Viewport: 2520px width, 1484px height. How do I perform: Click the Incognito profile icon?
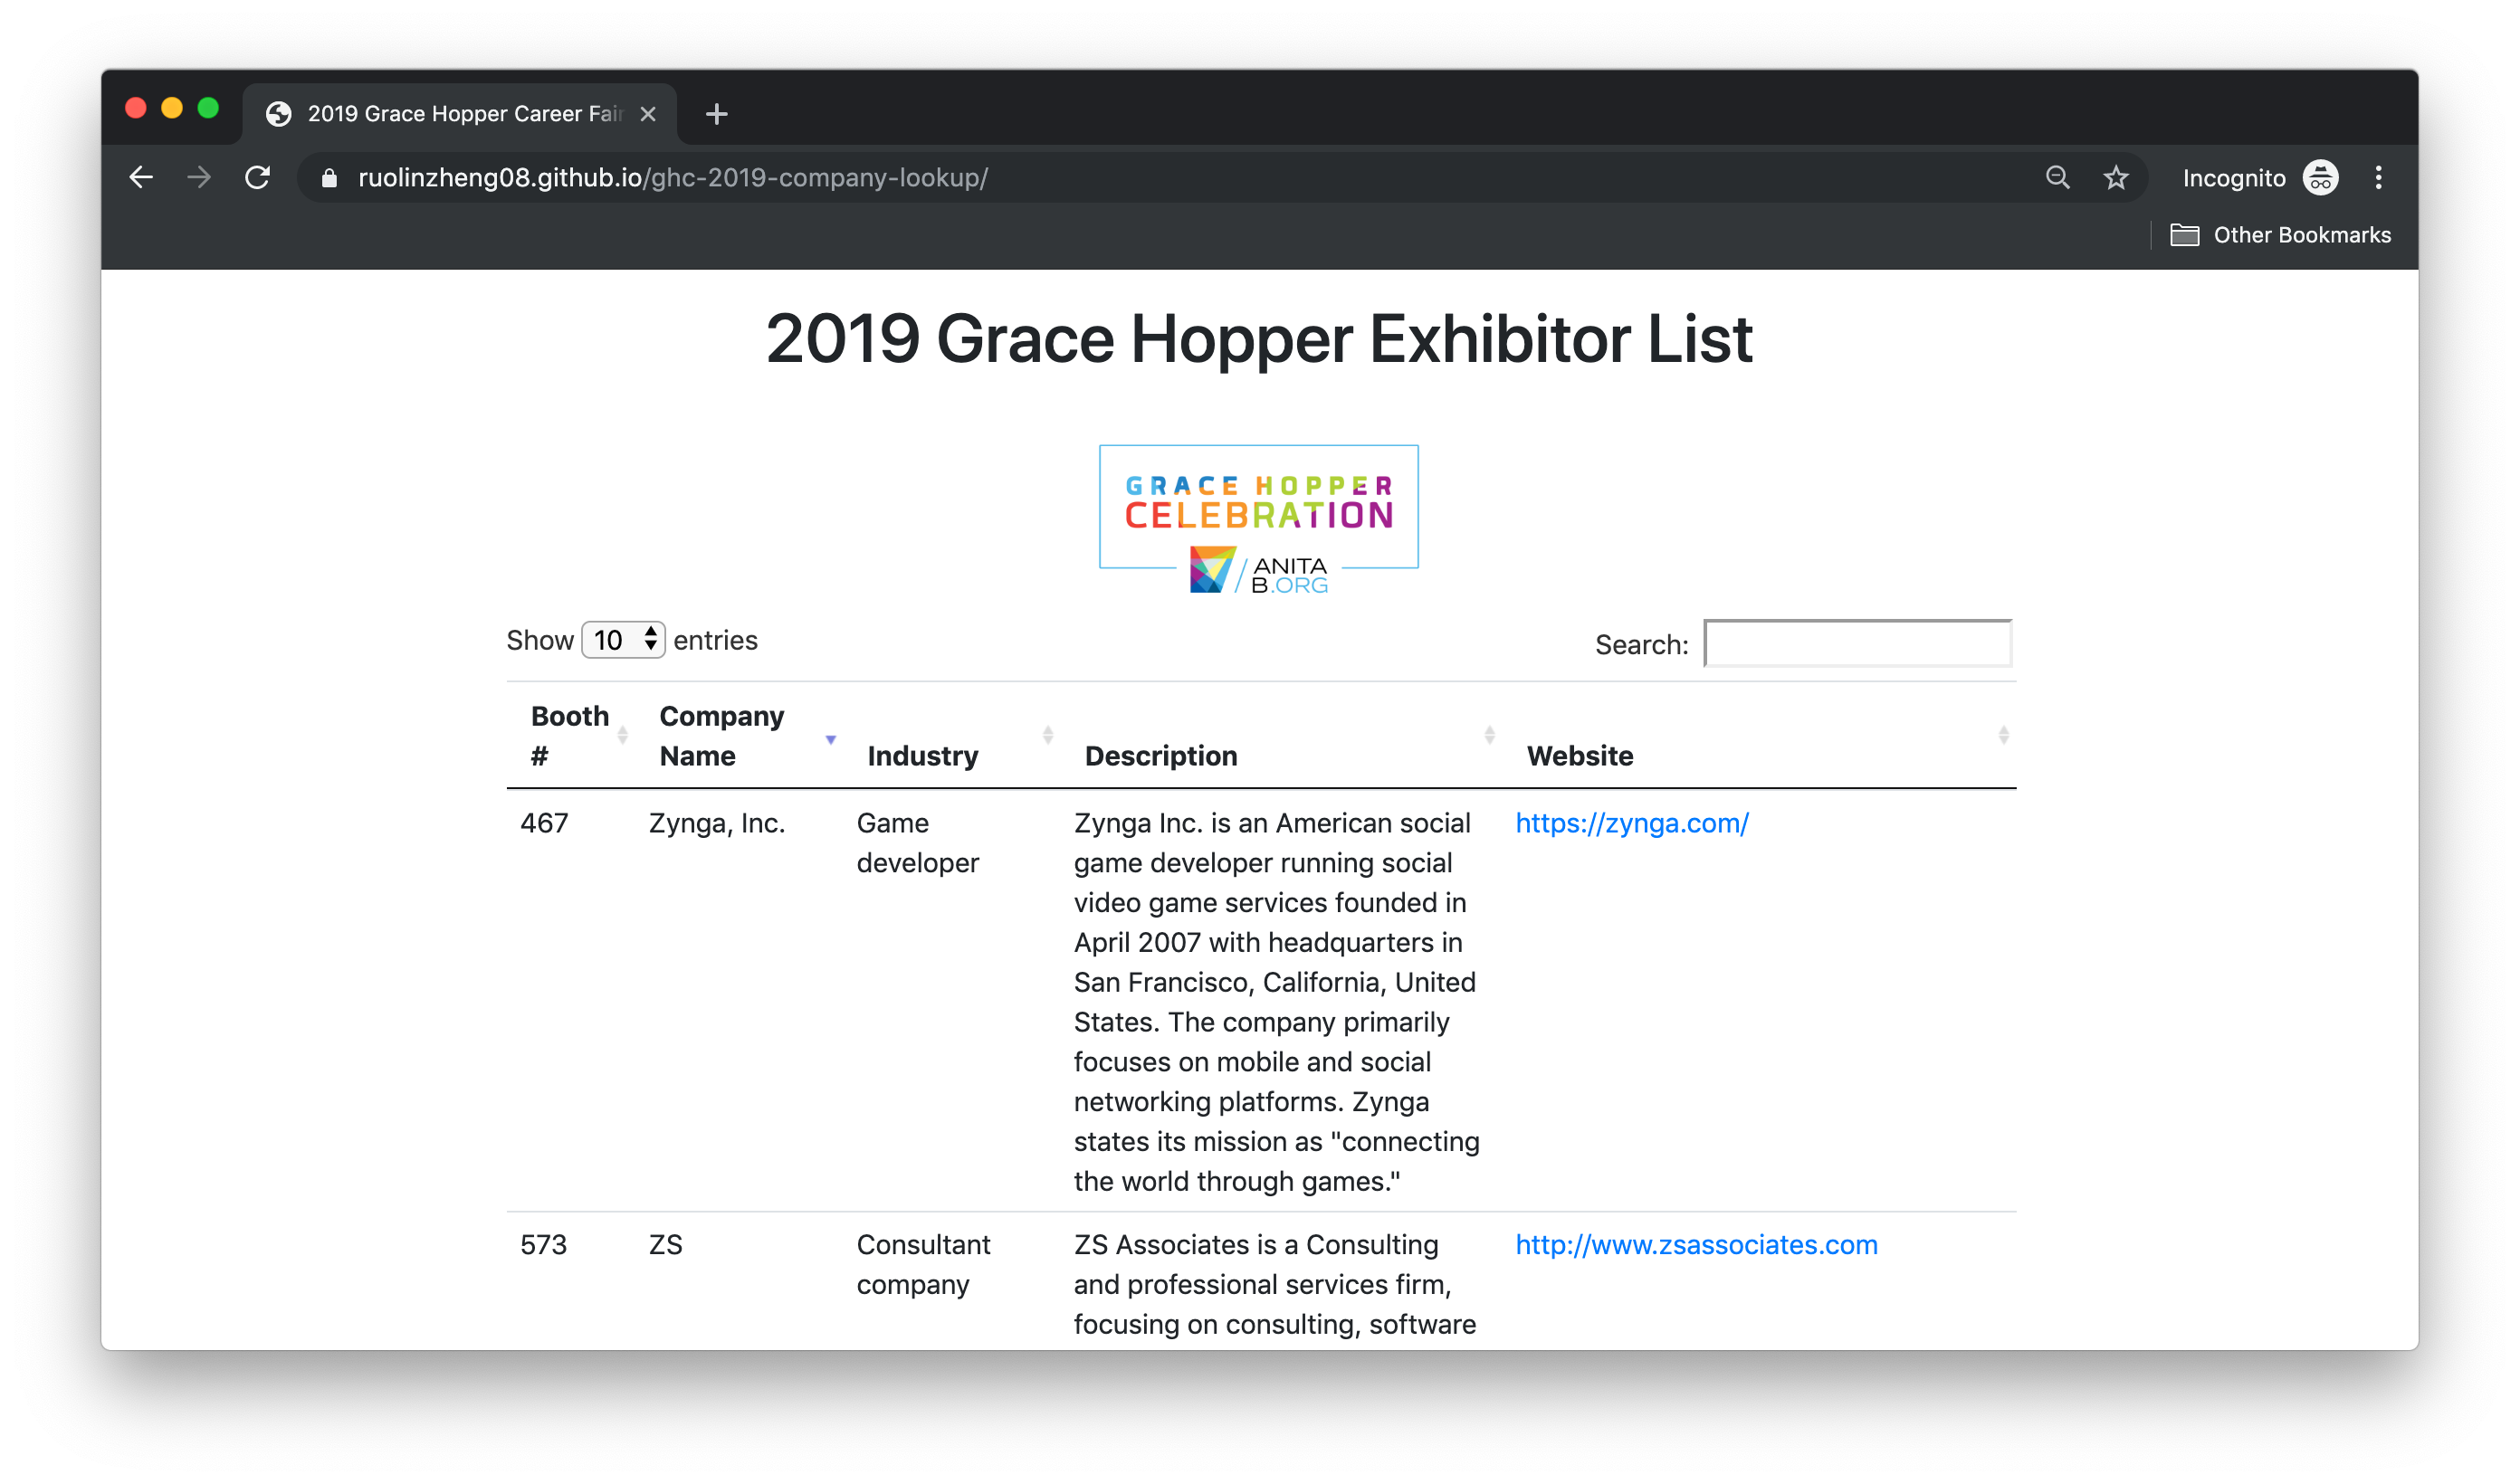tap(2320, 177)
